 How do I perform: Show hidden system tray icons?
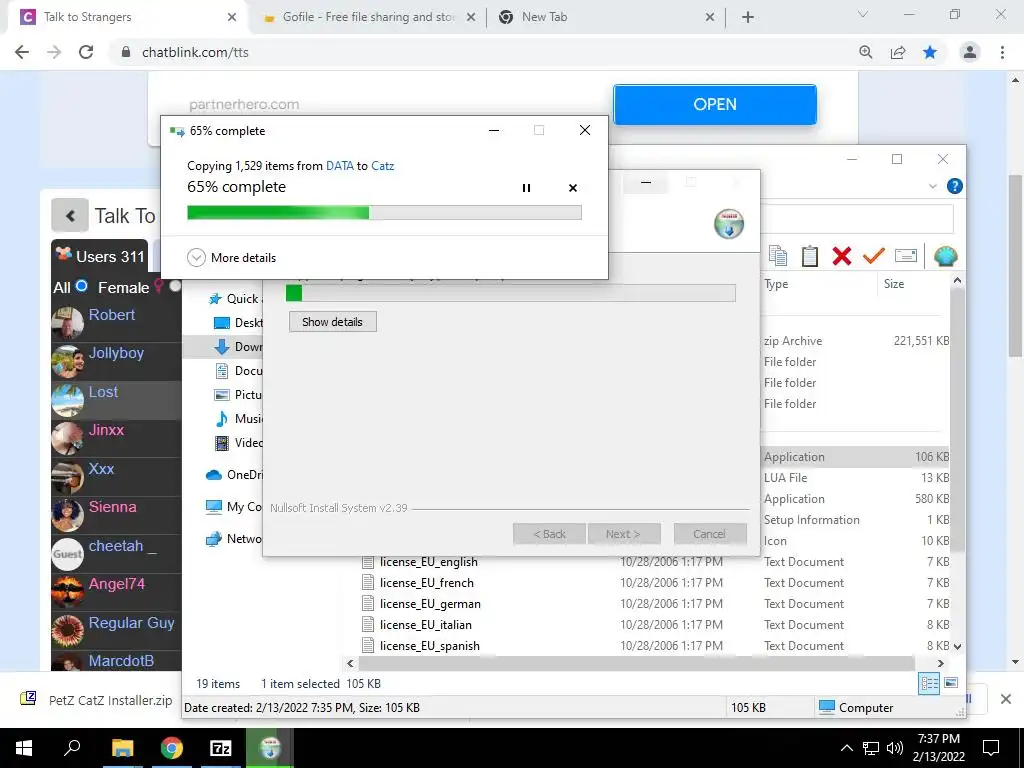pyautogui.click(x=846, y=748)
